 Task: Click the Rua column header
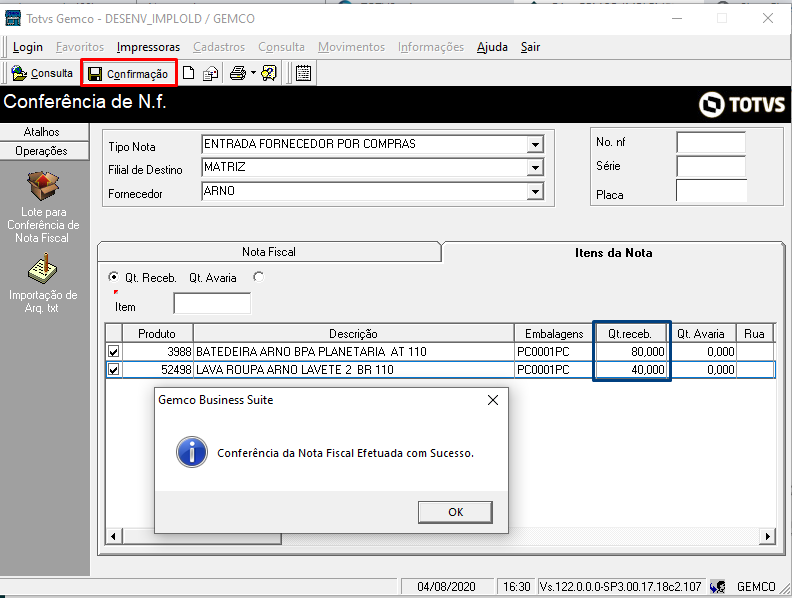[x=755, y=334]
